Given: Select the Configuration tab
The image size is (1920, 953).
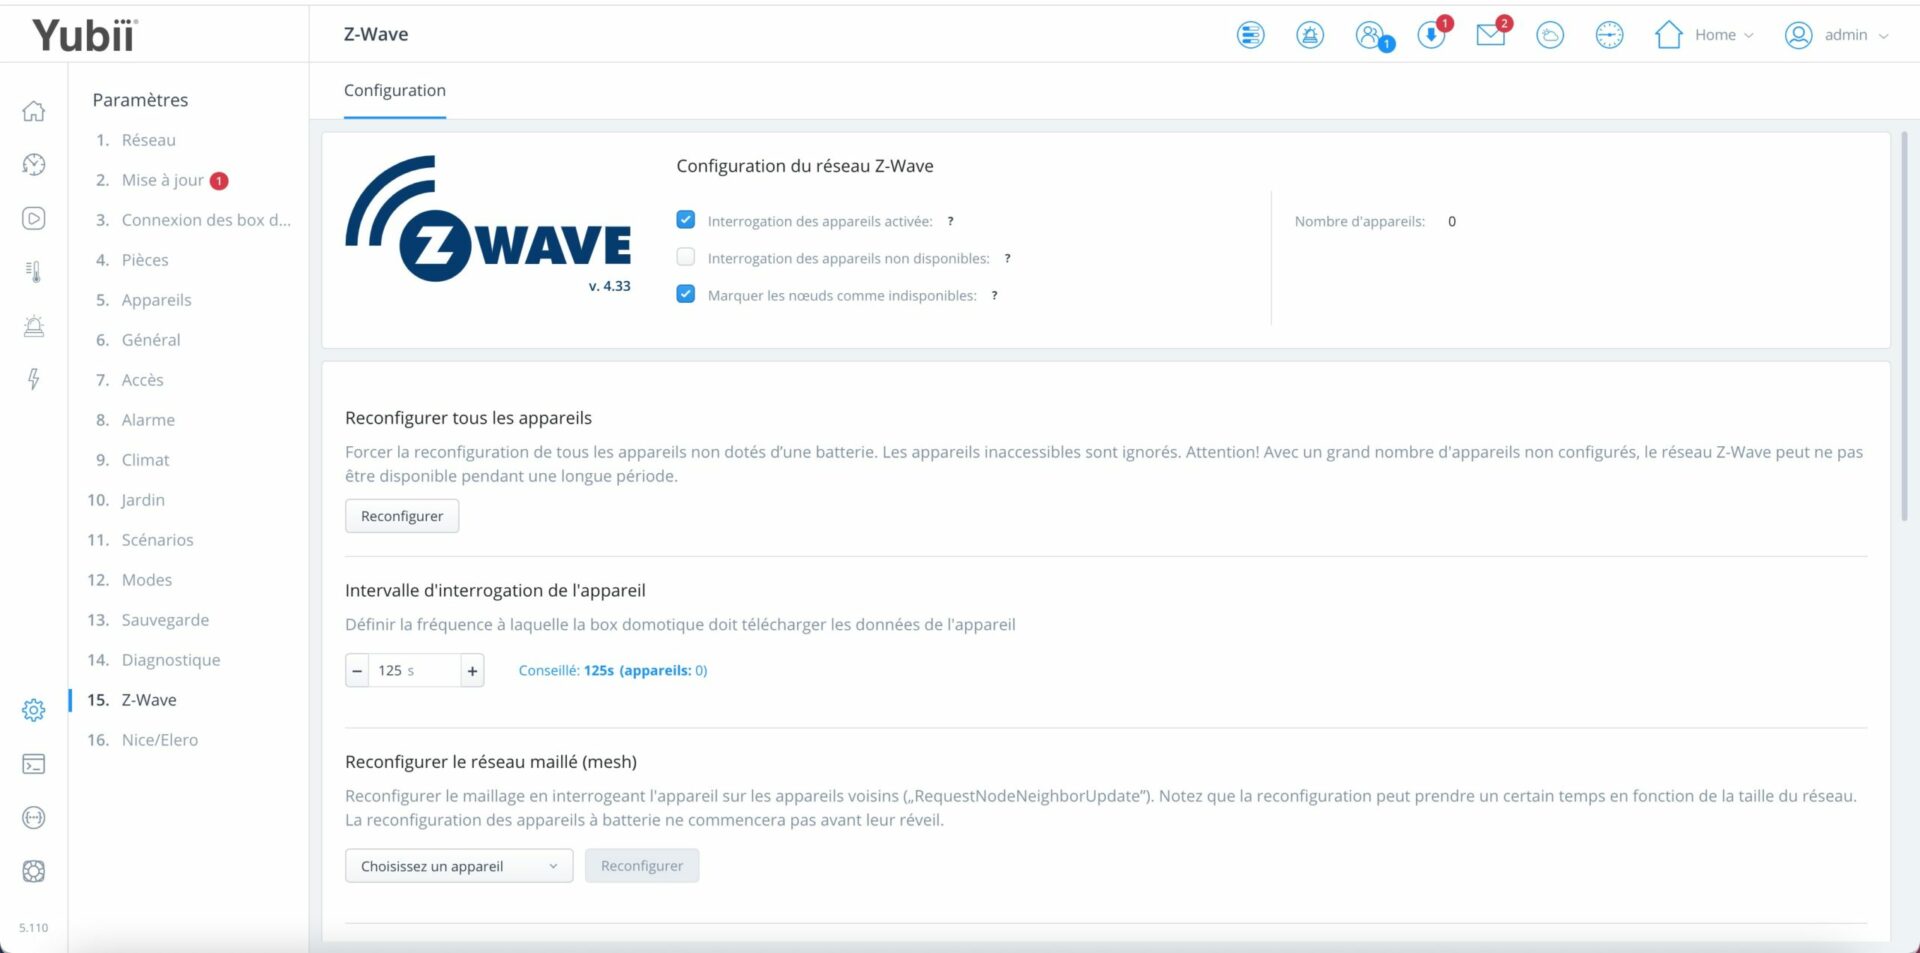Looking at the screenshot, I should 395,91.
